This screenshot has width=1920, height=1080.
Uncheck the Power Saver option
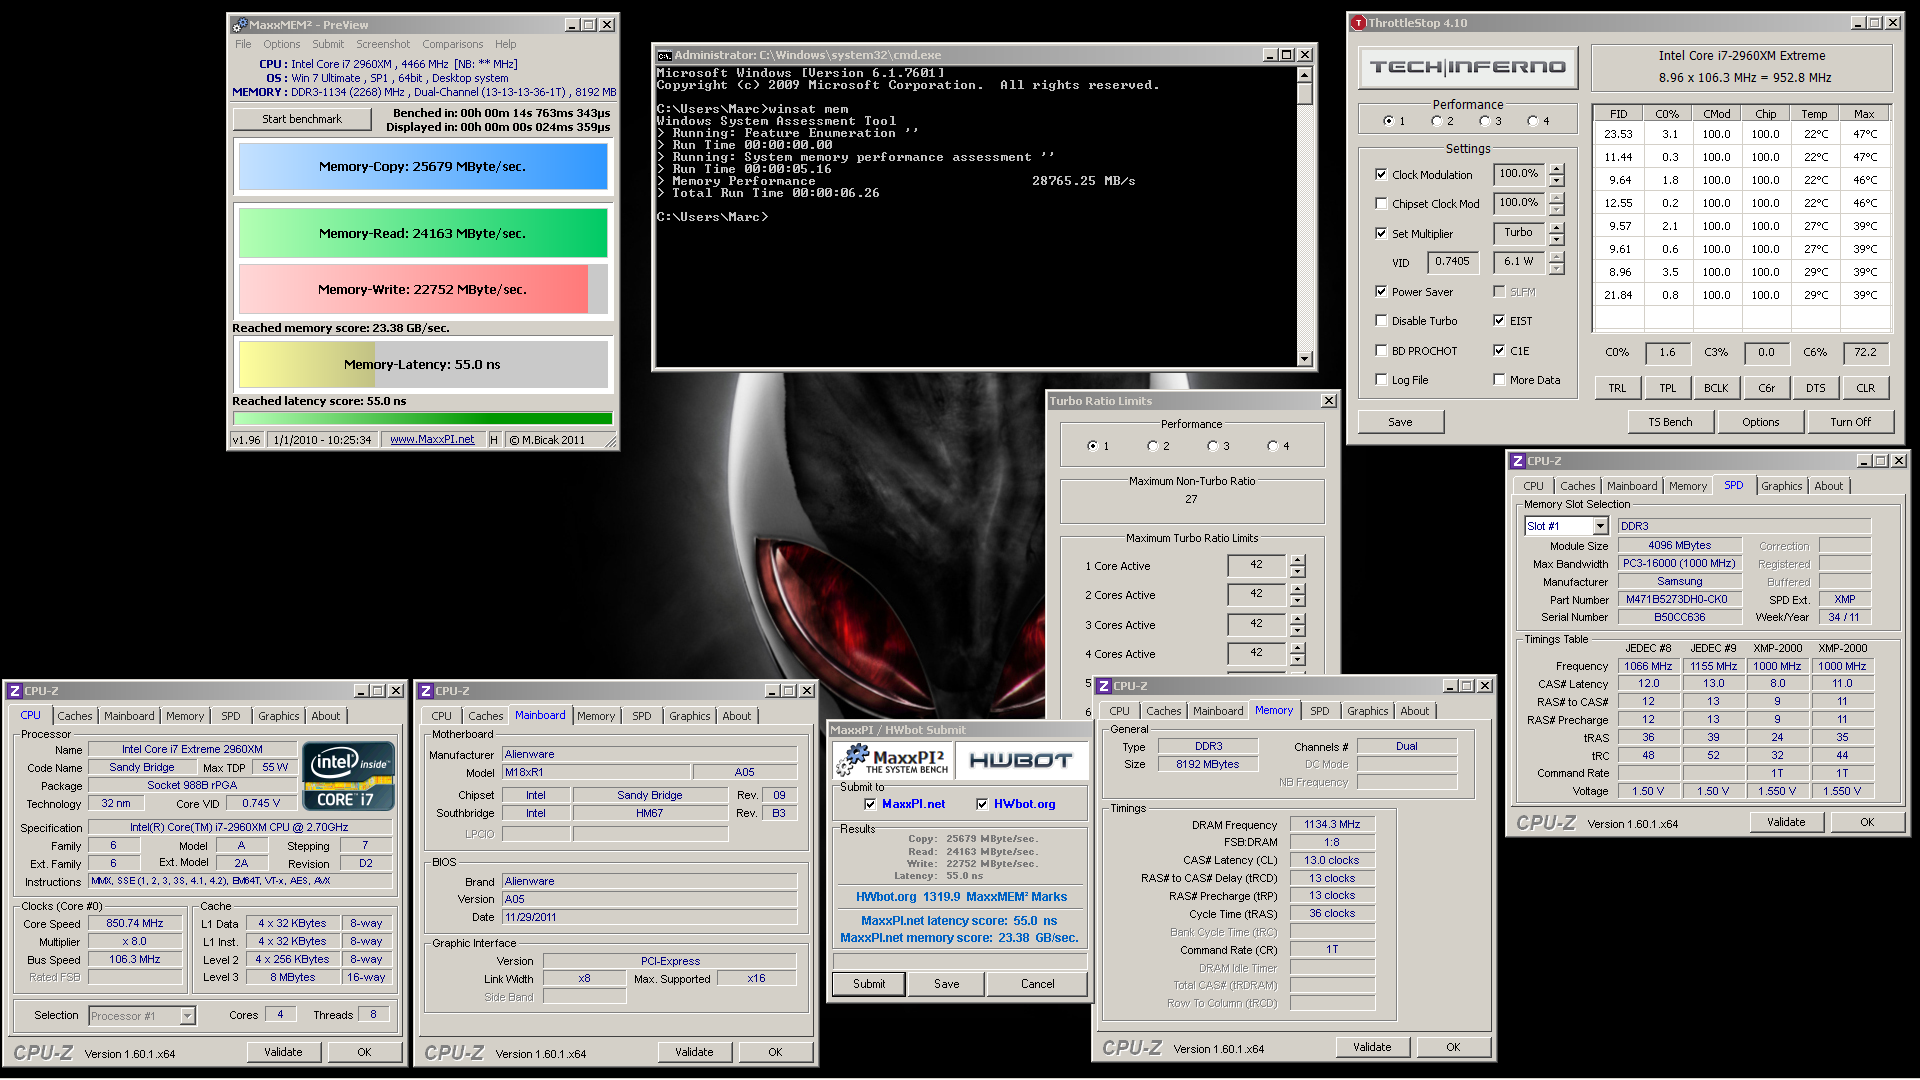coord(1381,292)
